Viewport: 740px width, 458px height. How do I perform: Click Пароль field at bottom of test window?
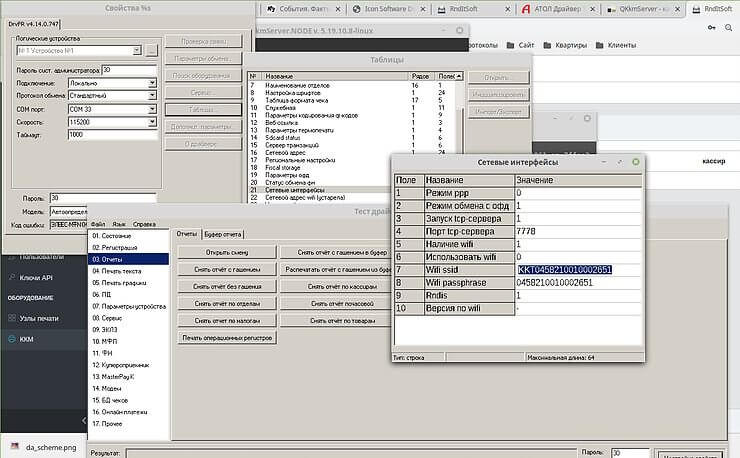(630, 453)
